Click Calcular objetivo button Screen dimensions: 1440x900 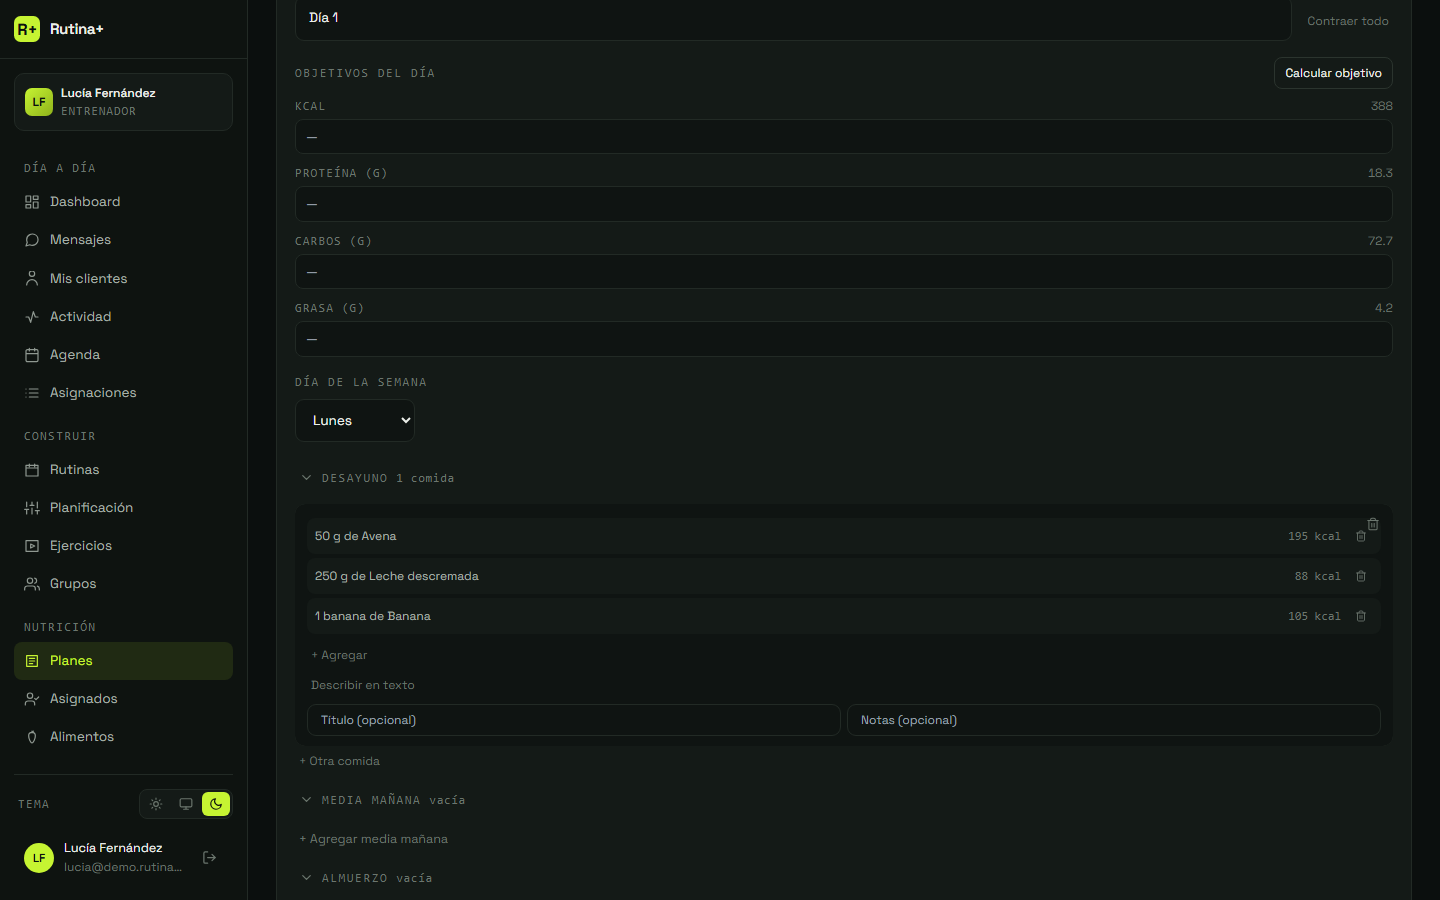pyautogui.click(x=1333, y=73)
